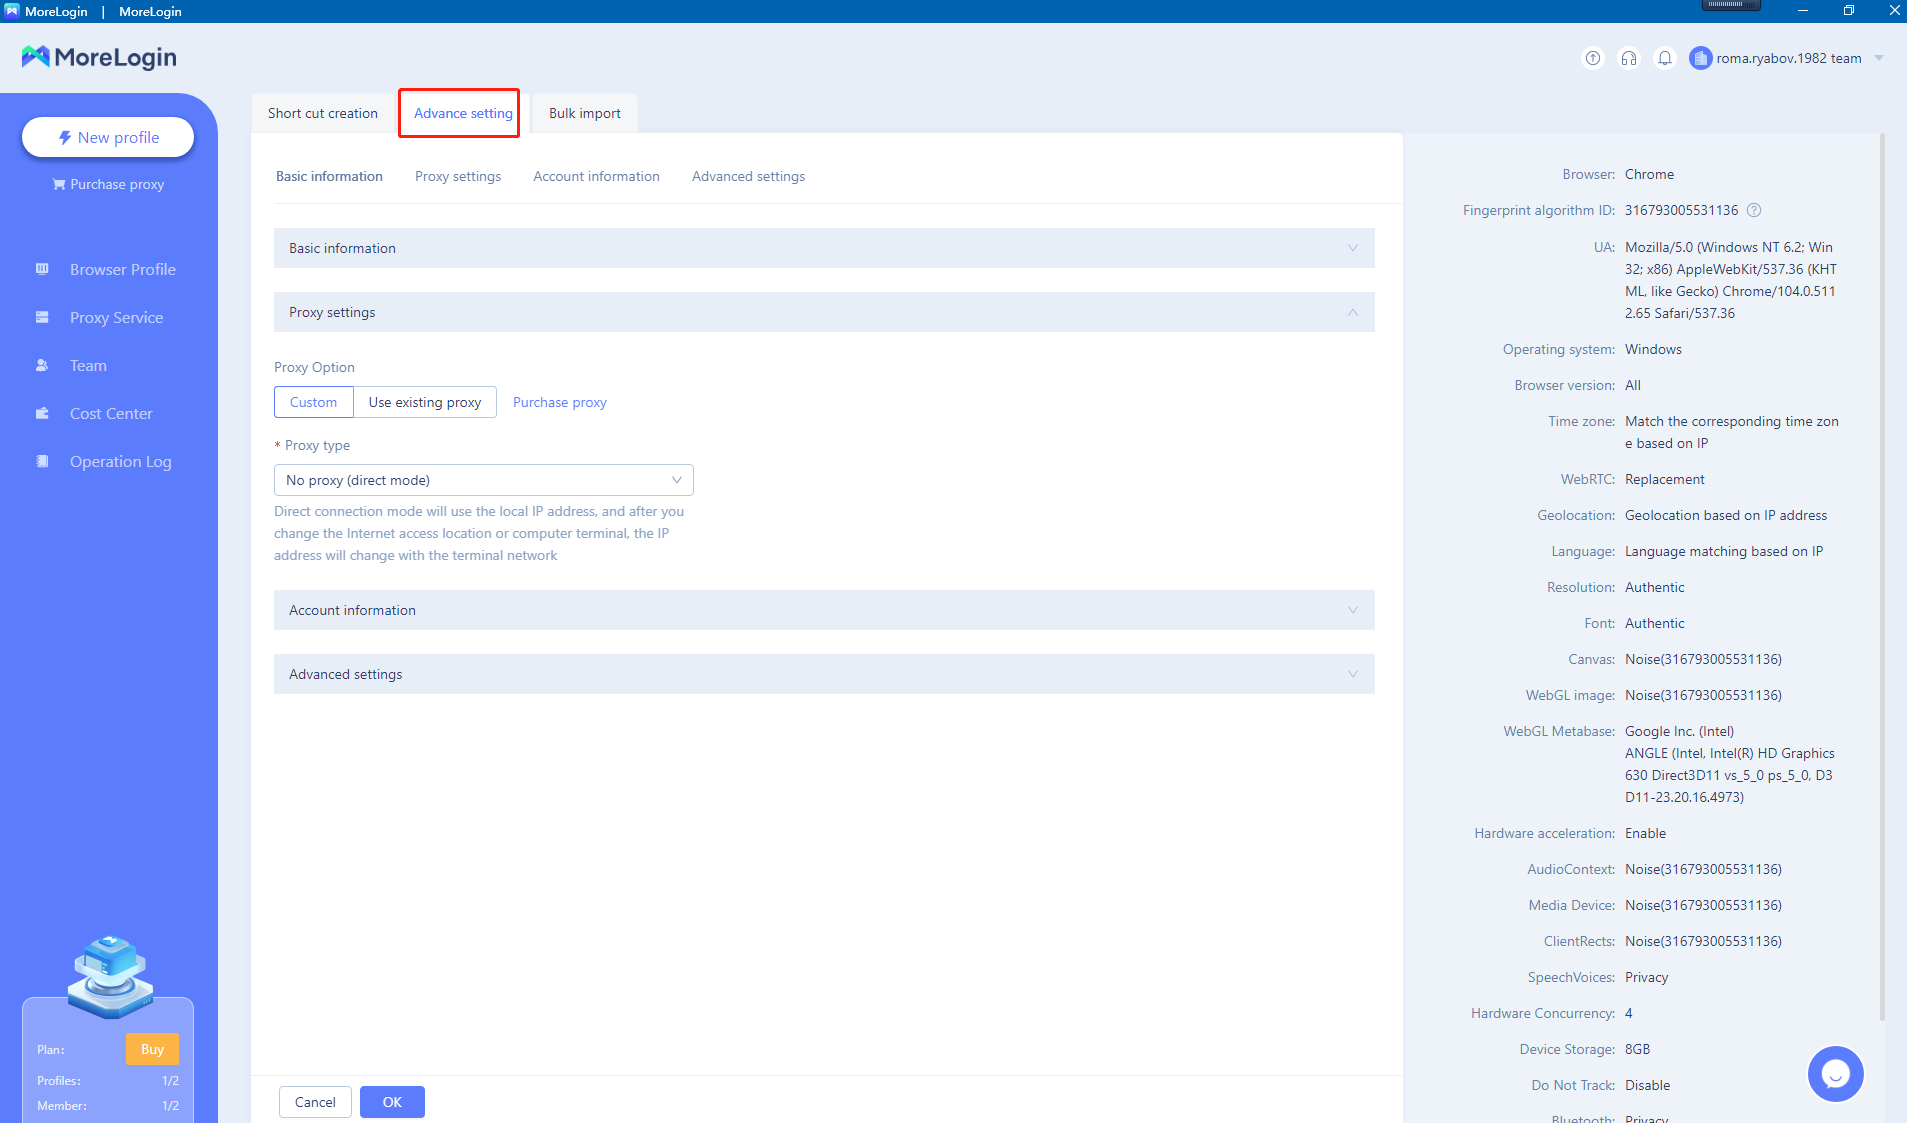The width and height of the screenshot is (1907, 1123).
Task: Click the Device Storage 8GB value
Action: [x=1637, y=1049]
